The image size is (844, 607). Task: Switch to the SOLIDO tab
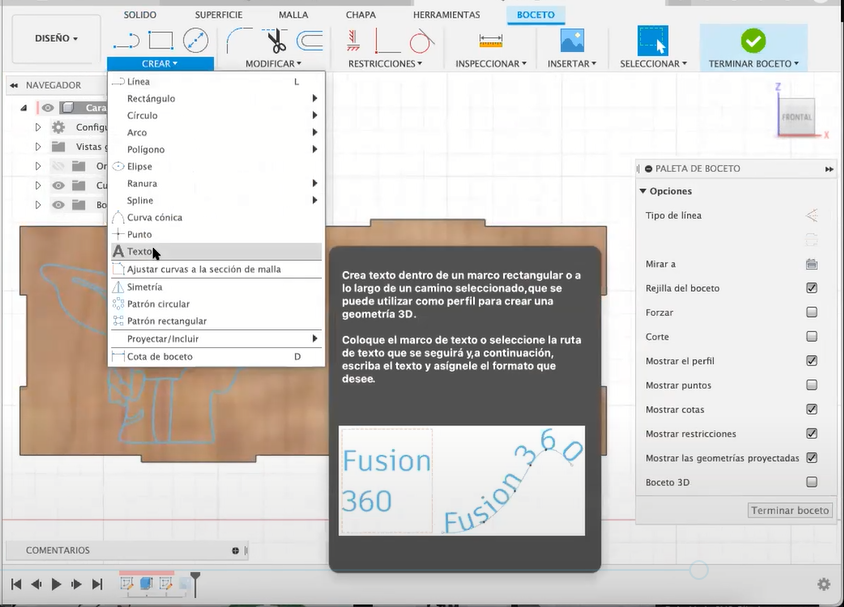pos(140,15)
